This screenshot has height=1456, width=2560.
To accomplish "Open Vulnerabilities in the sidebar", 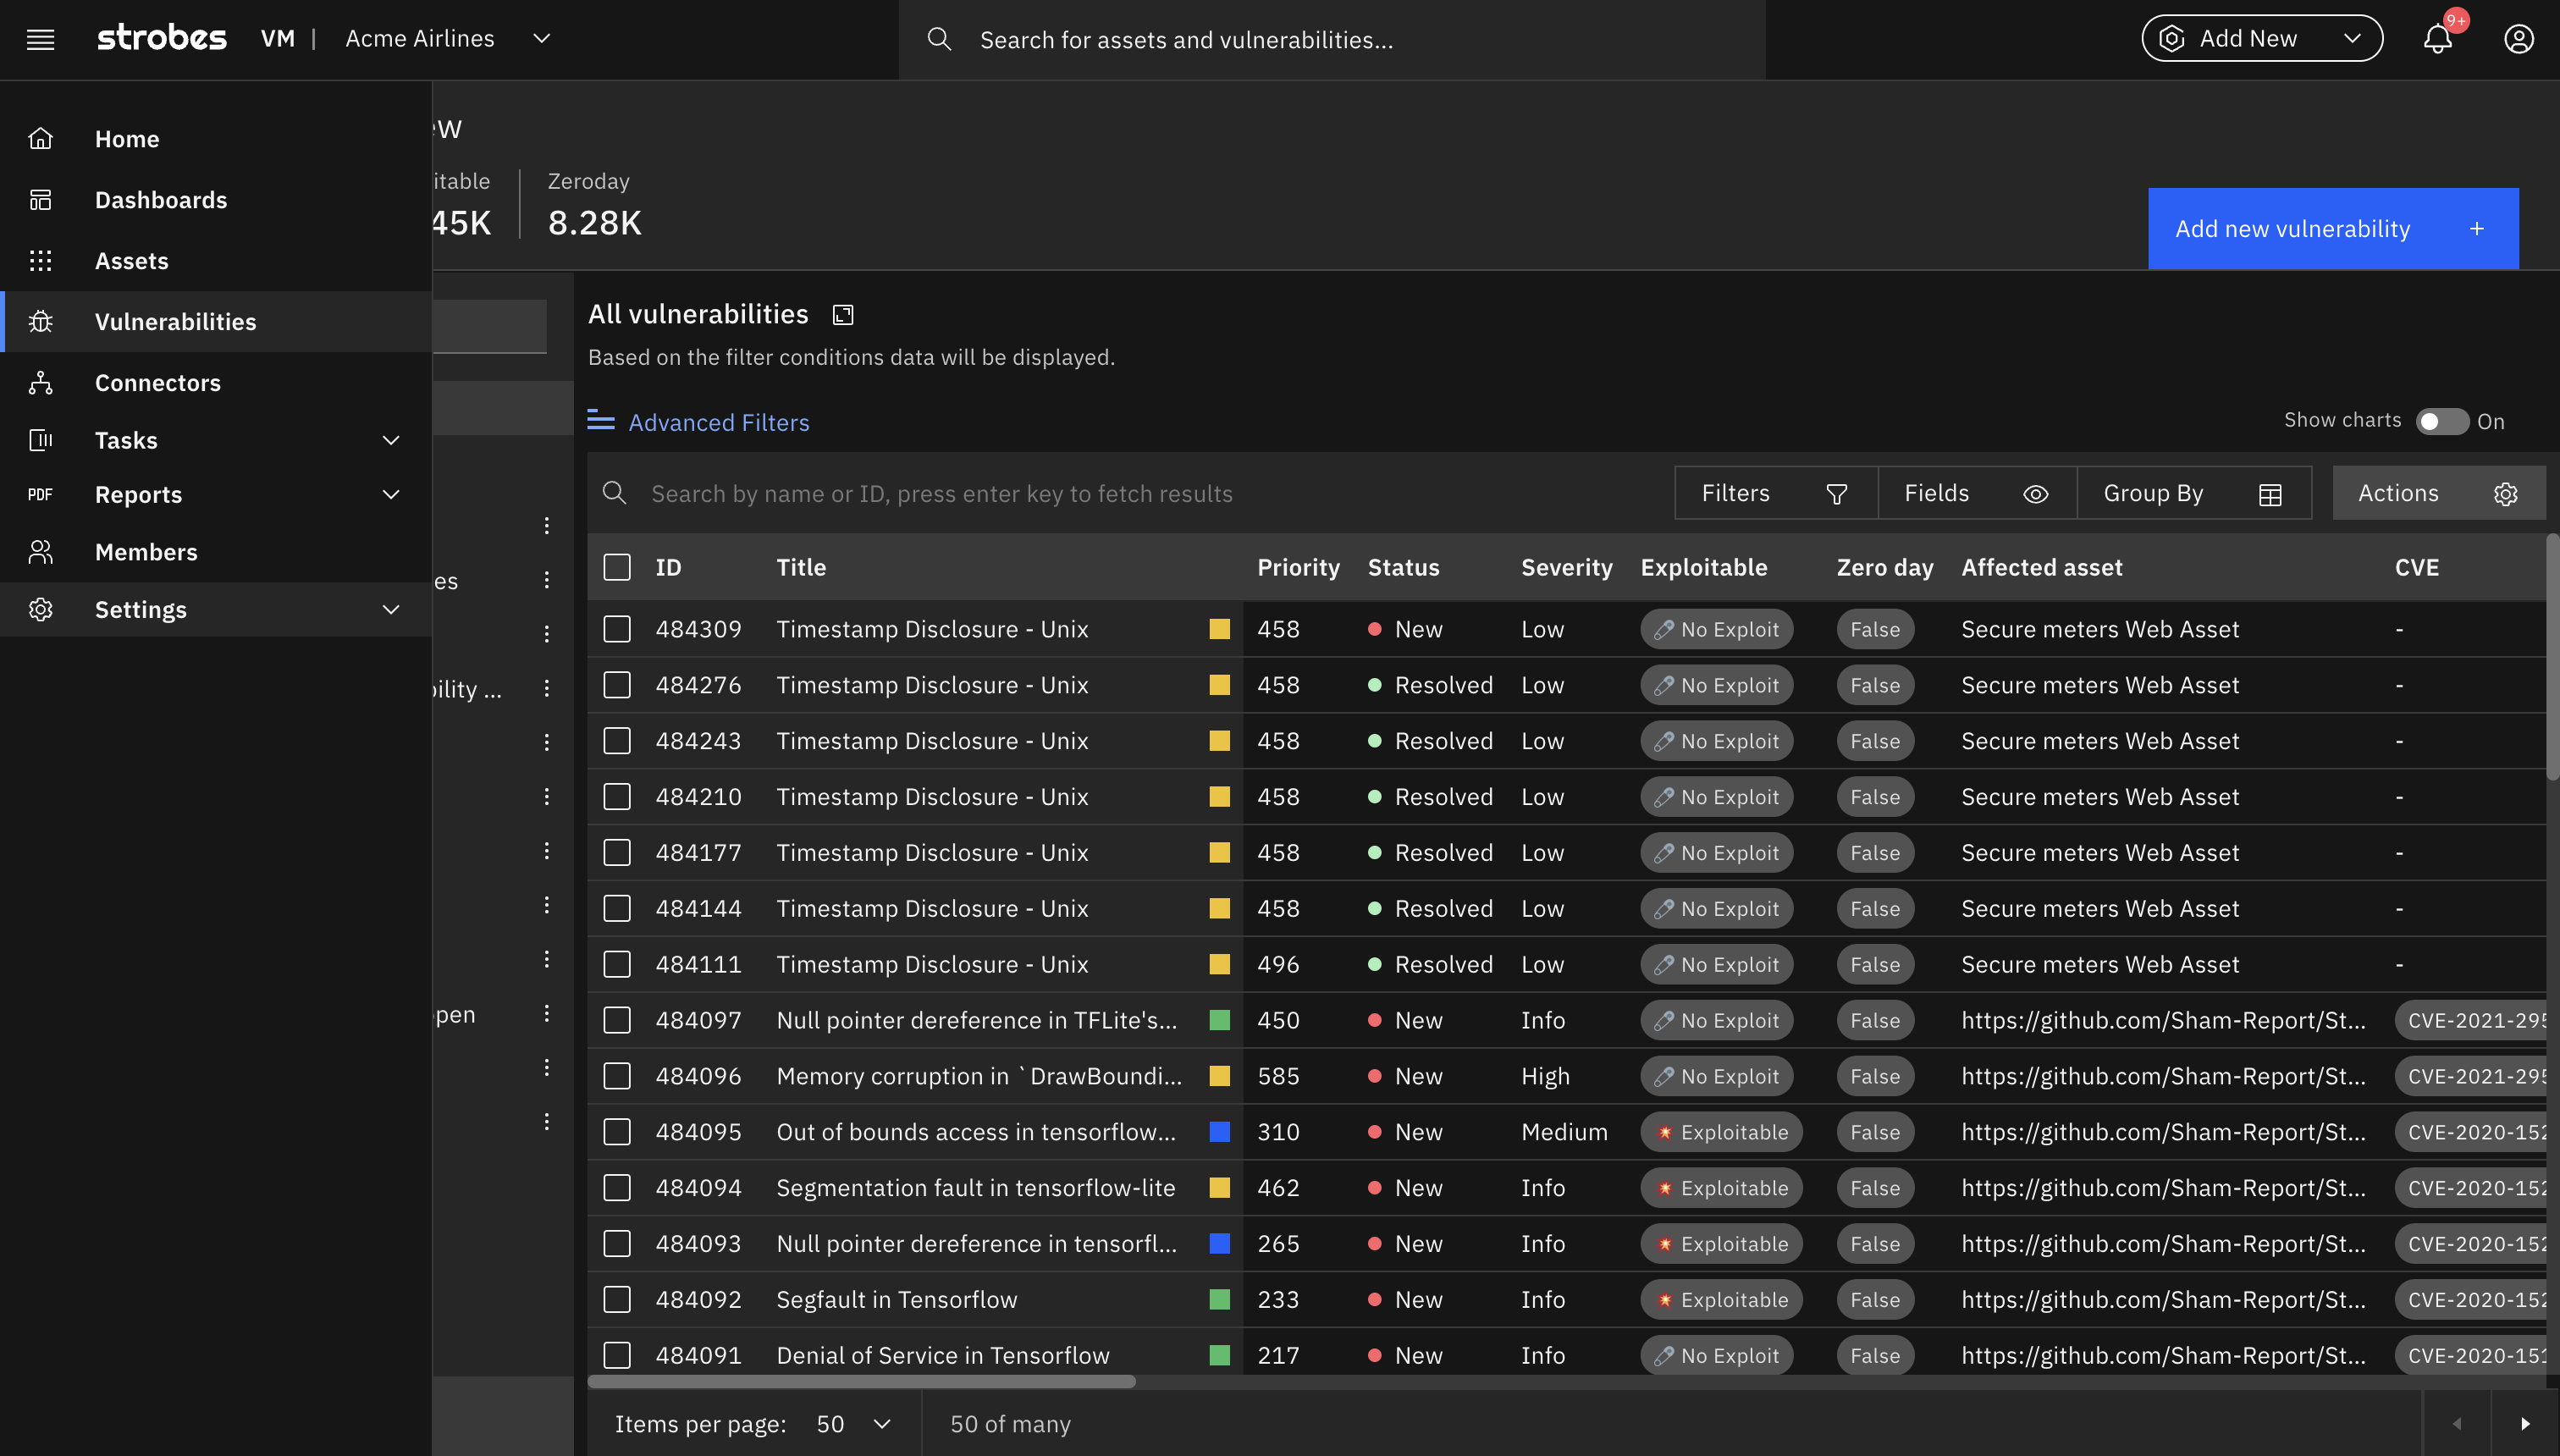I will pos(216,321).
